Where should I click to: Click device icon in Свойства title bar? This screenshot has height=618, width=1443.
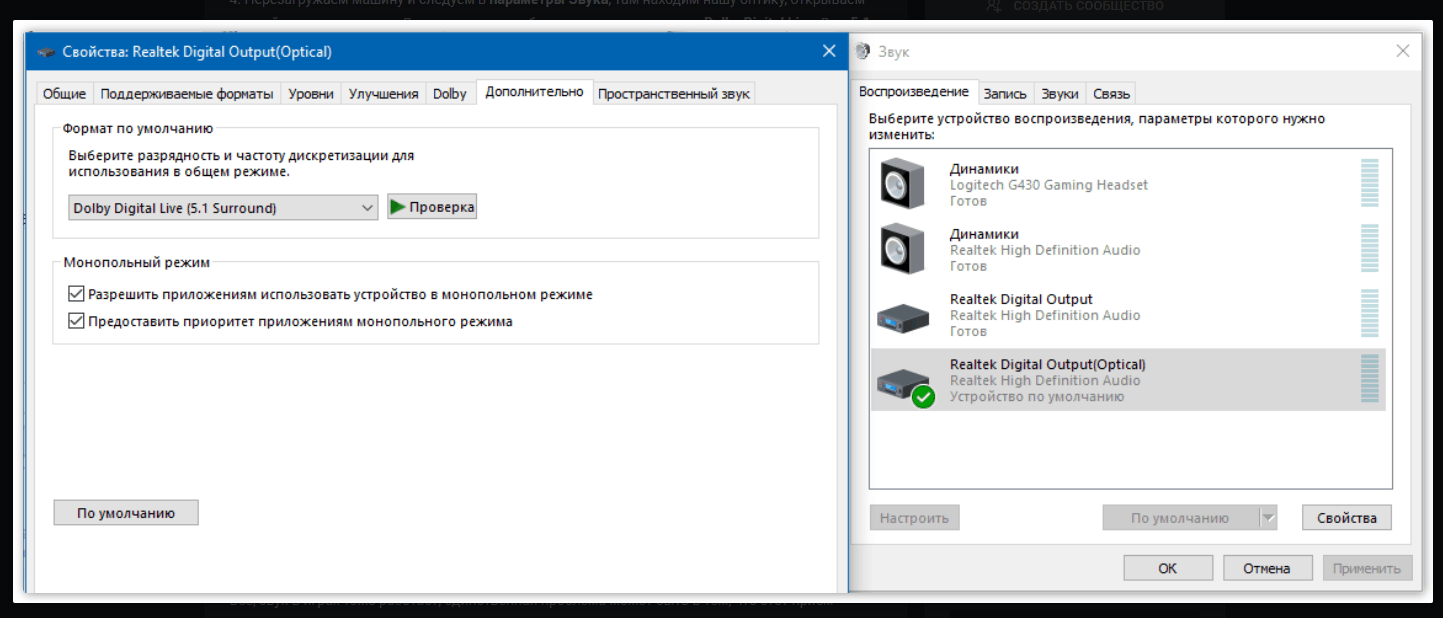tap(46, 51)
